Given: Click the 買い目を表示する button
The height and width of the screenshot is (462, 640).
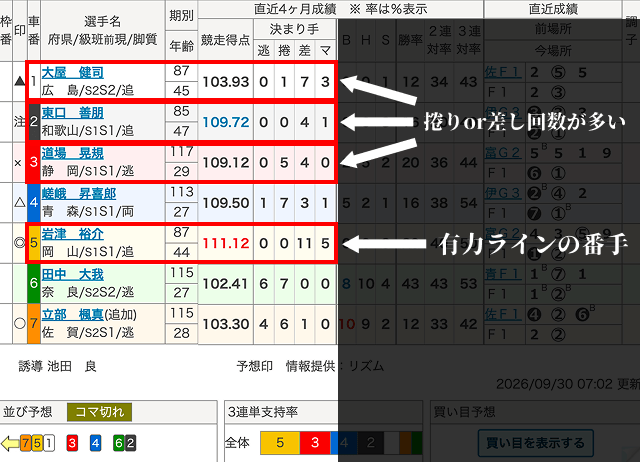Looking at the screenshot, I should tap(535, 443).
